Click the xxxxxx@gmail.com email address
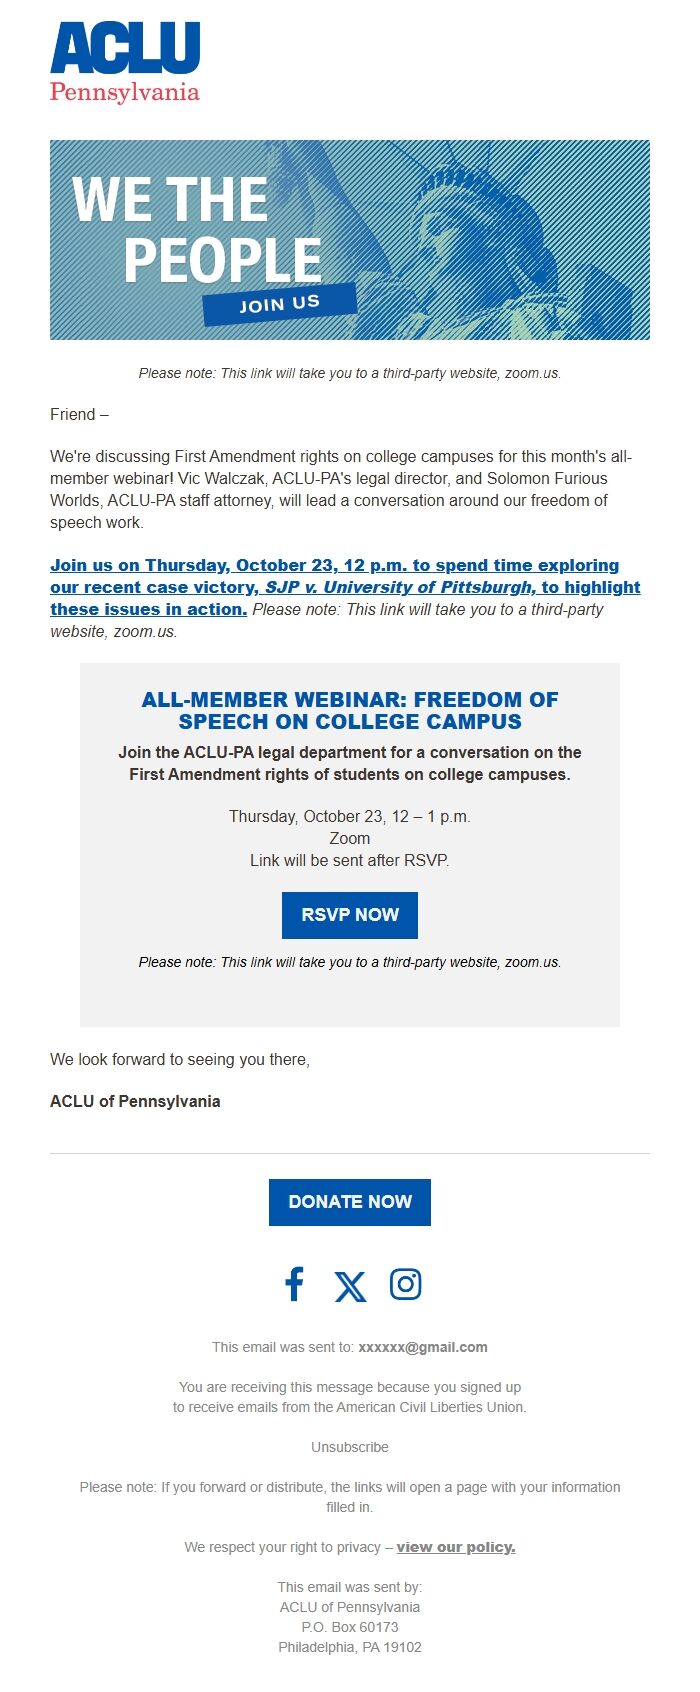 click(x=423, y=1347)
